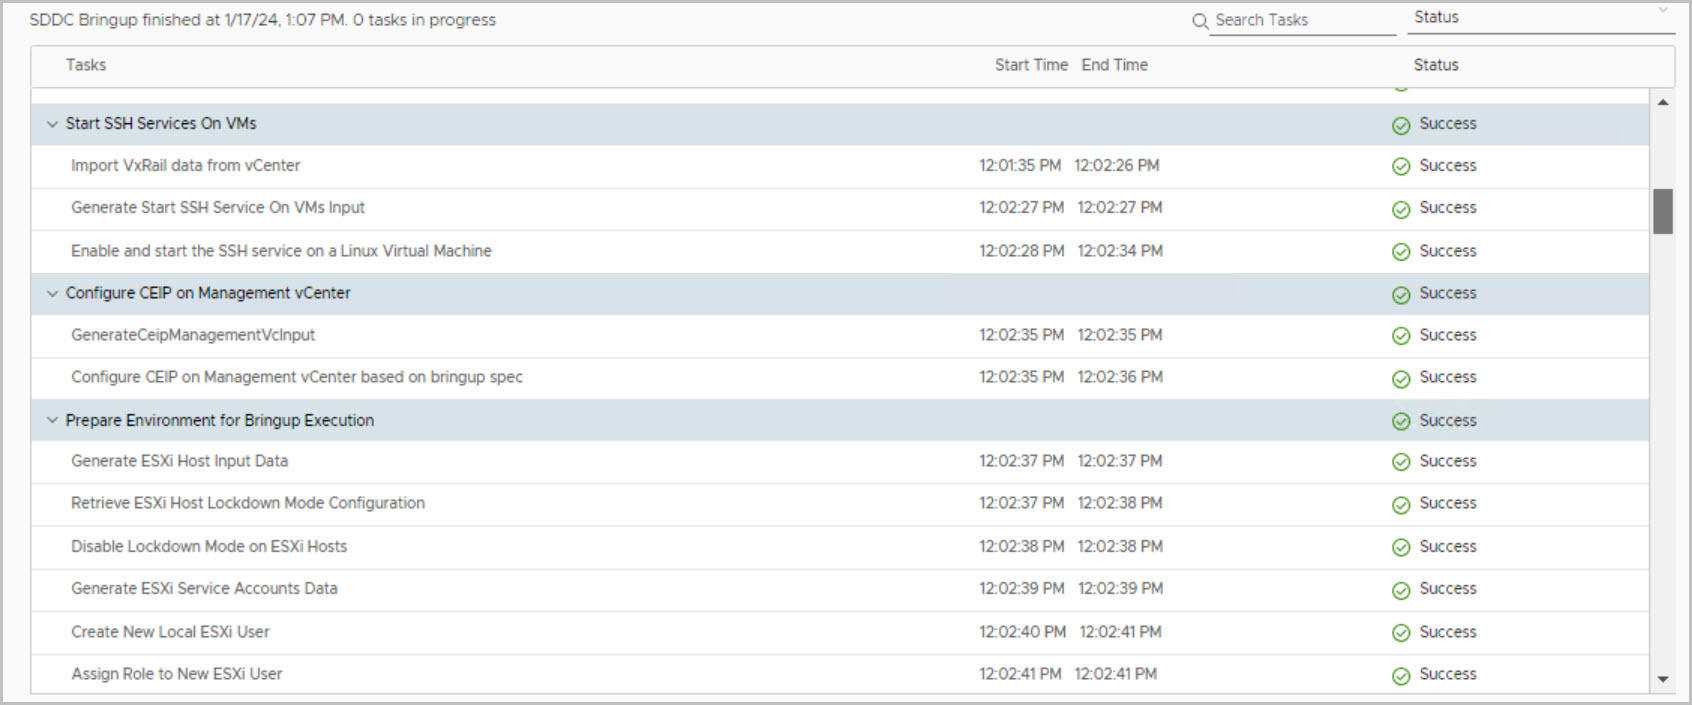Collapse Start SSH Services On VMs group
Screen dimensions: 1692x705
(52, 124)
